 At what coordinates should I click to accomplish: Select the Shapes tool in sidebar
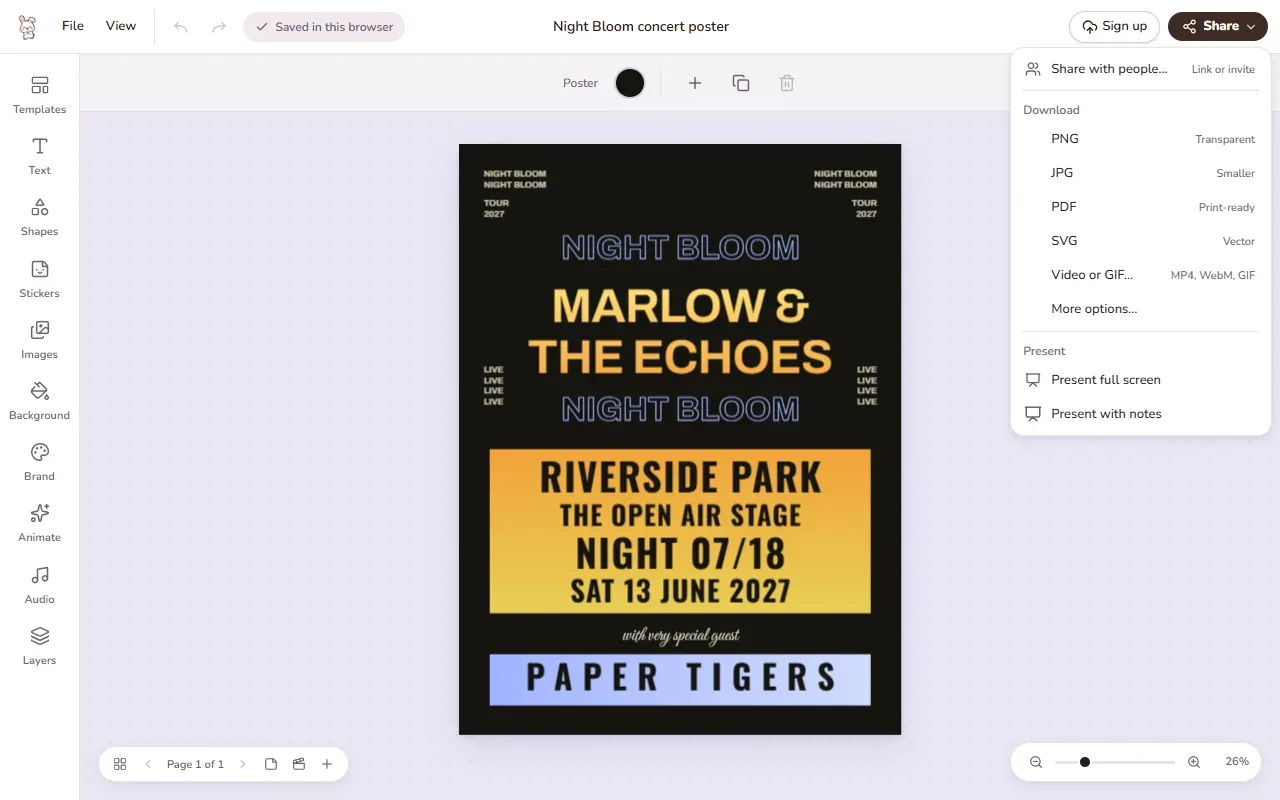point(39,217)
